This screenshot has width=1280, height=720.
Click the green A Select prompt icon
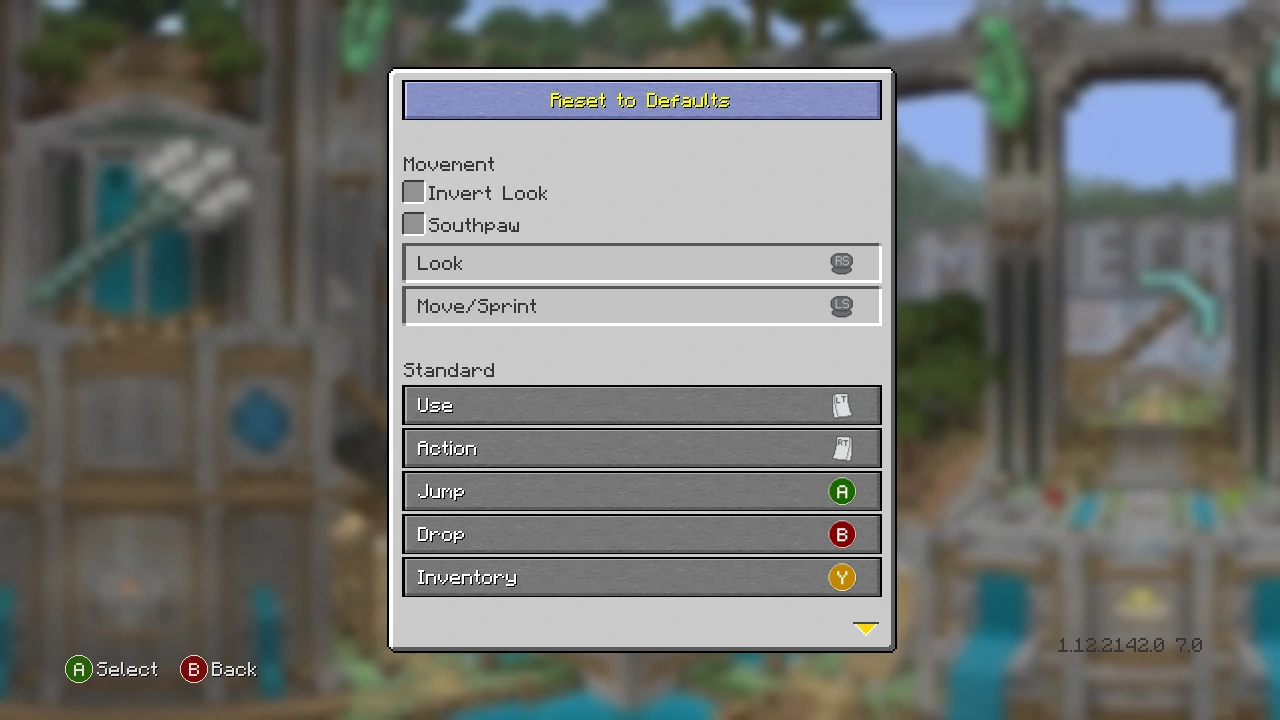78,669
